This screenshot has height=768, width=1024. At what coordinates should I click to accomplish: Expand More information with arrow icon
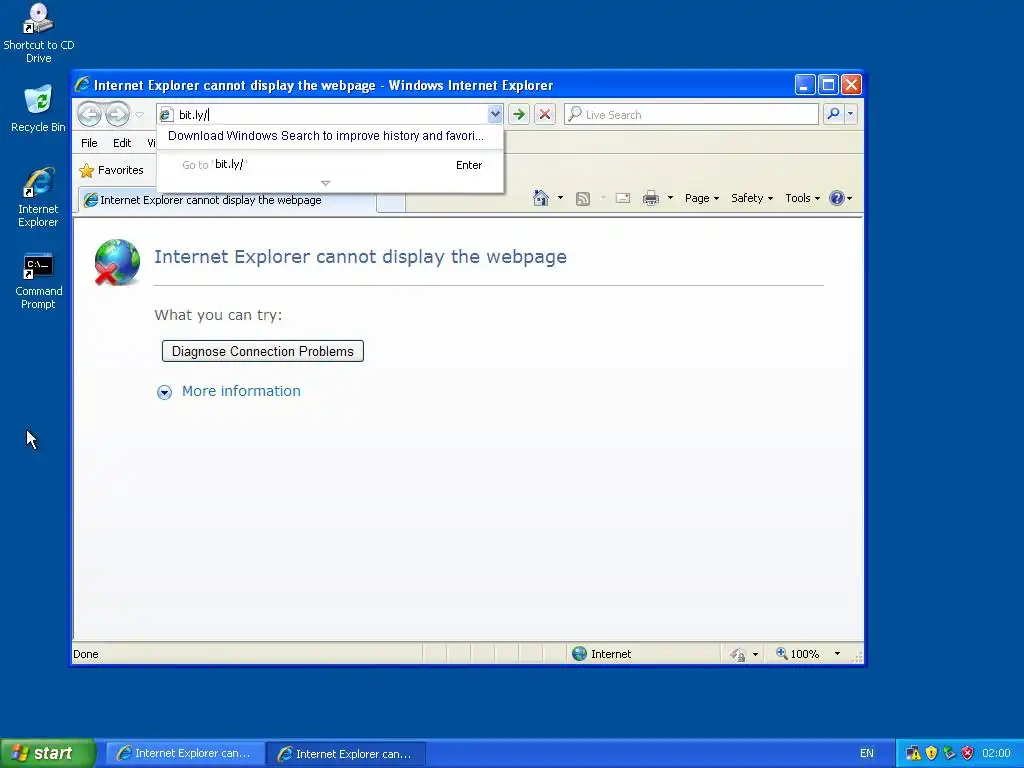[x=165, y=392]
